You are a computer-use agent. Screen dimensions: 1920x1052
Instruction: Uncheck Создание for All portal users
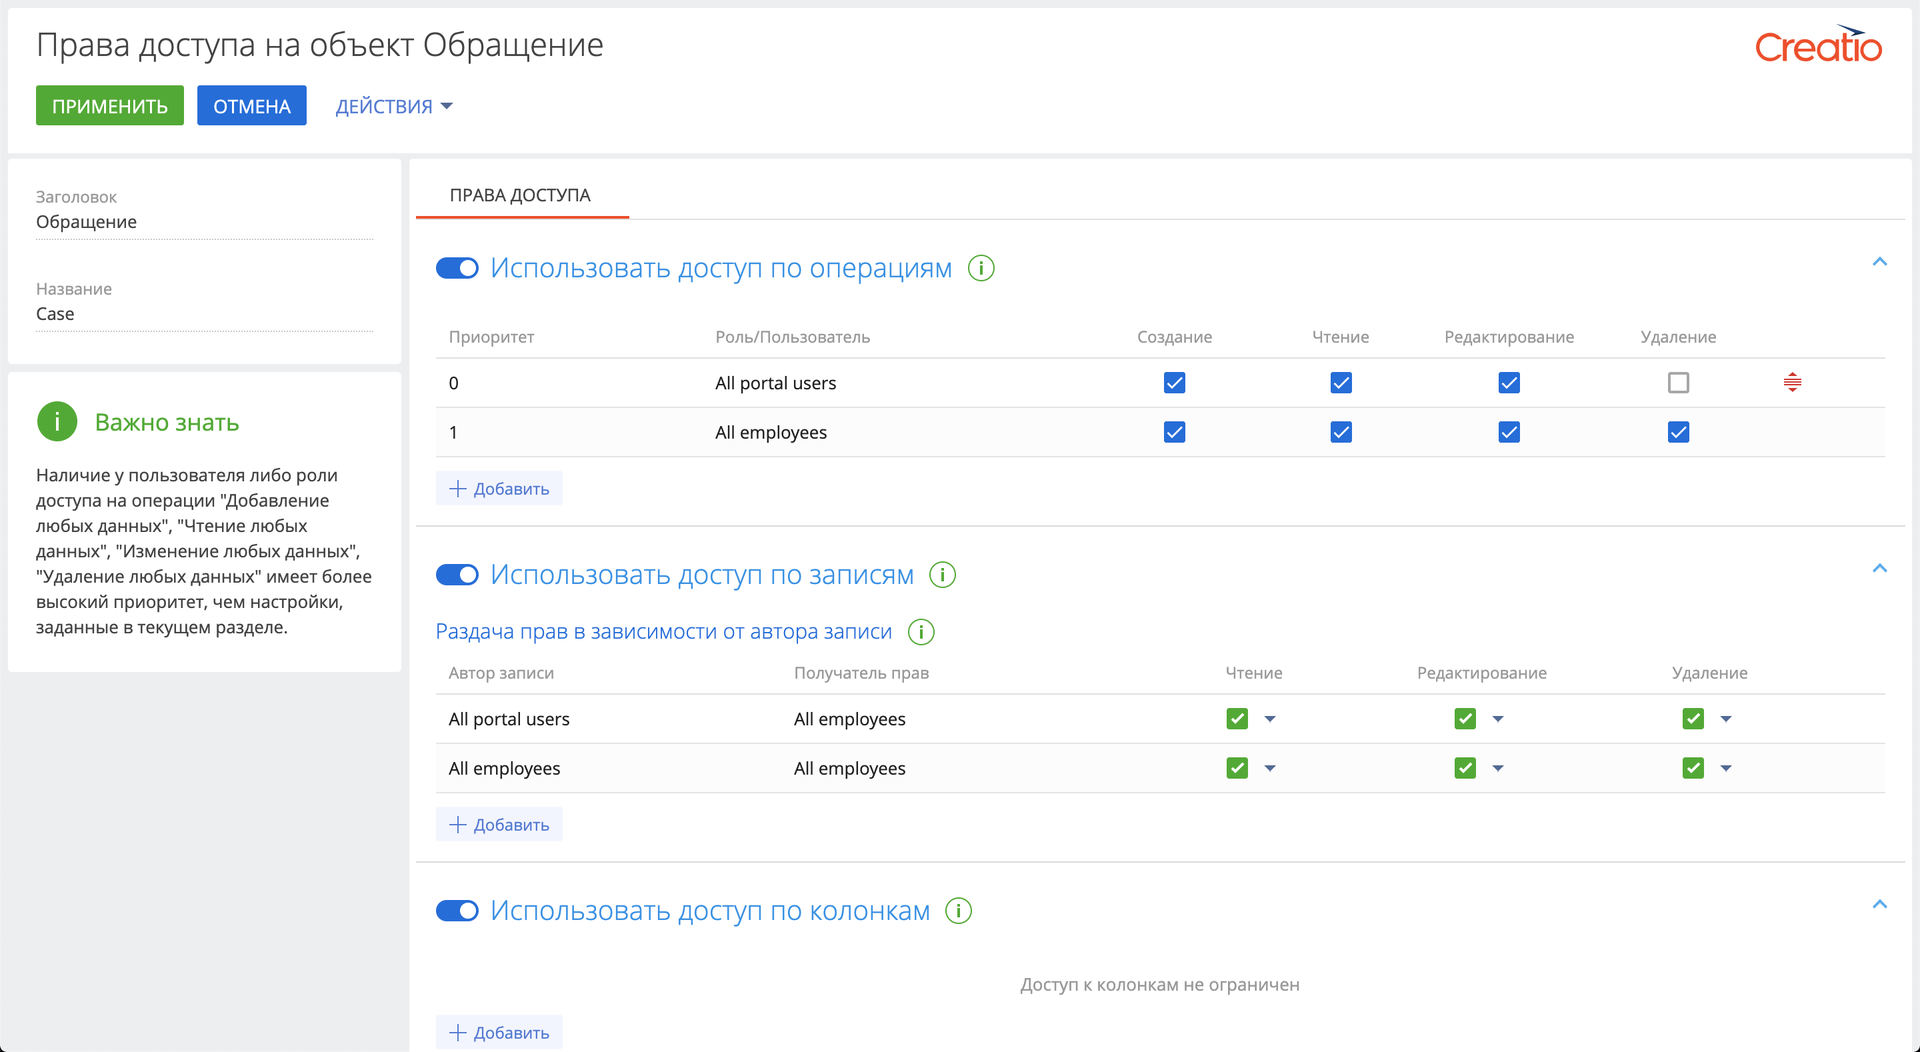(1174, 383)
